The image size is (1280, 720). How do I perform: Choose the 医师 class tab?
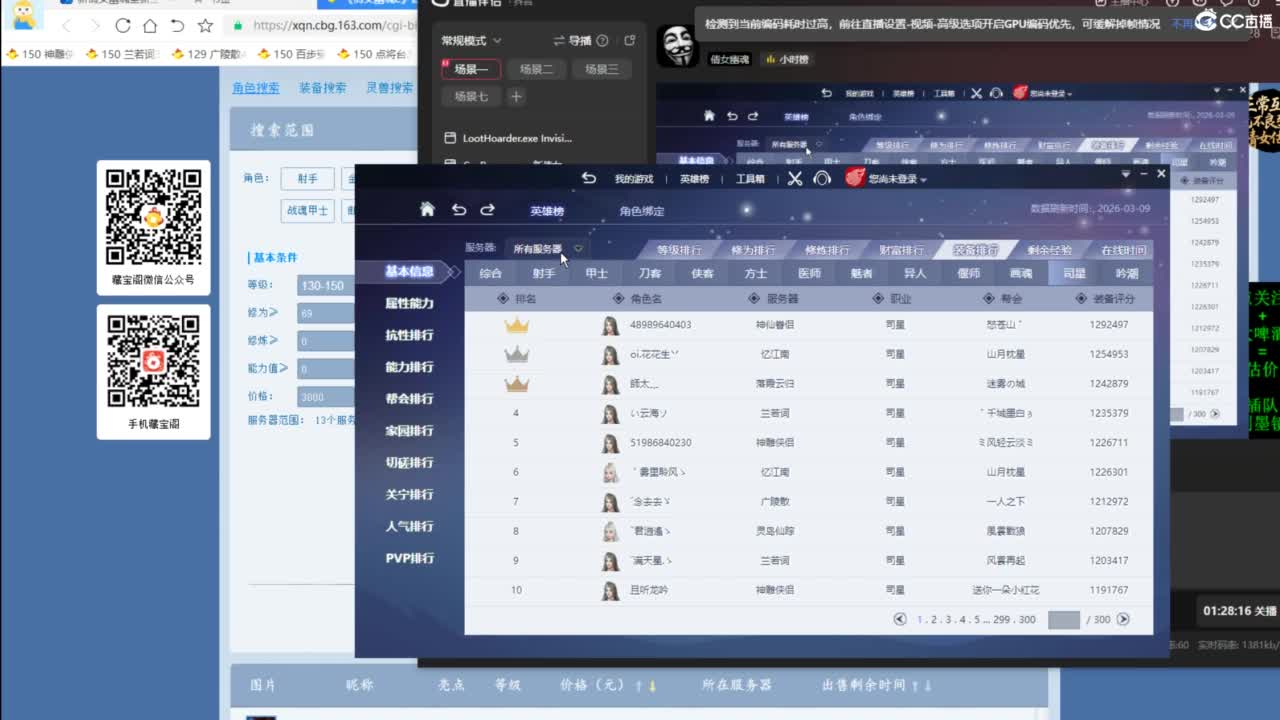tap(809, 273)
